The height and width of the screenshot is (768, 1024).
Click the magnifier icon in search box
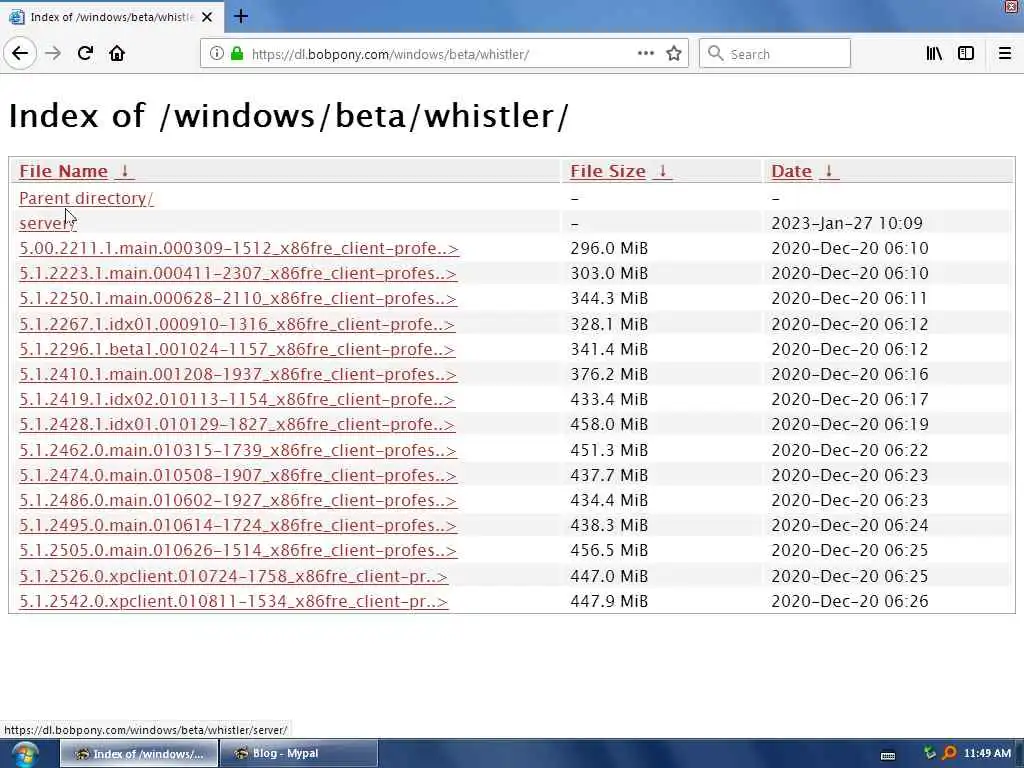coord(716,54)
